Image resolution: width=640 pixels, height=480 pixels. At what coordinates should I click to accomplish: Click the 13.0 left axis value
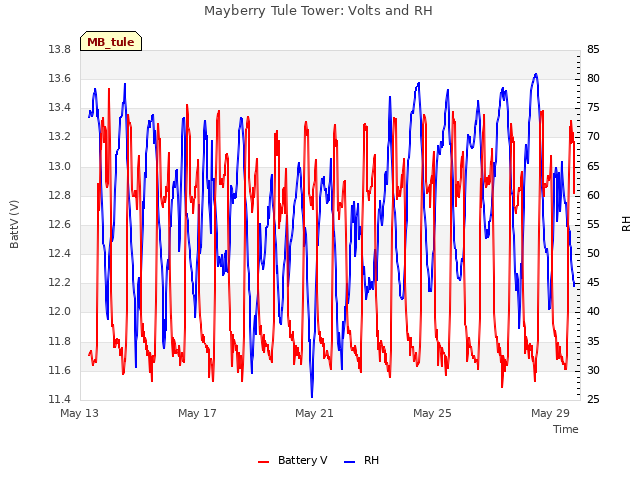tap(60, 167)
